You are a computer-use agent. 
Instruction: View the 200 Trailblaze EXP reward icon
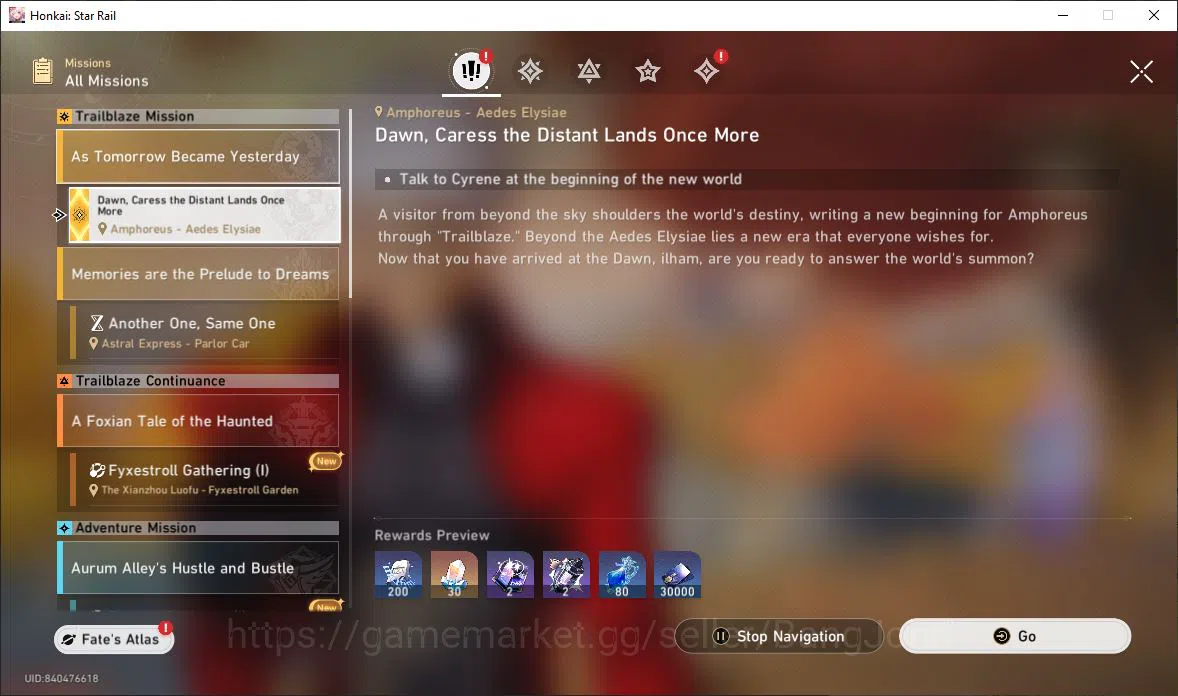(398, 575)
